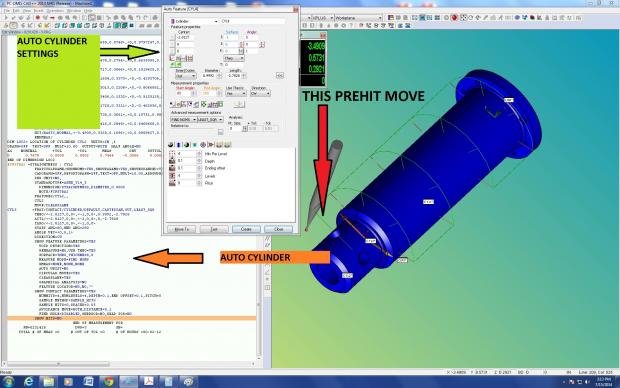Open Google Chrome from the taskbar
Screen dimensions: 620x388
coord(108,382)
